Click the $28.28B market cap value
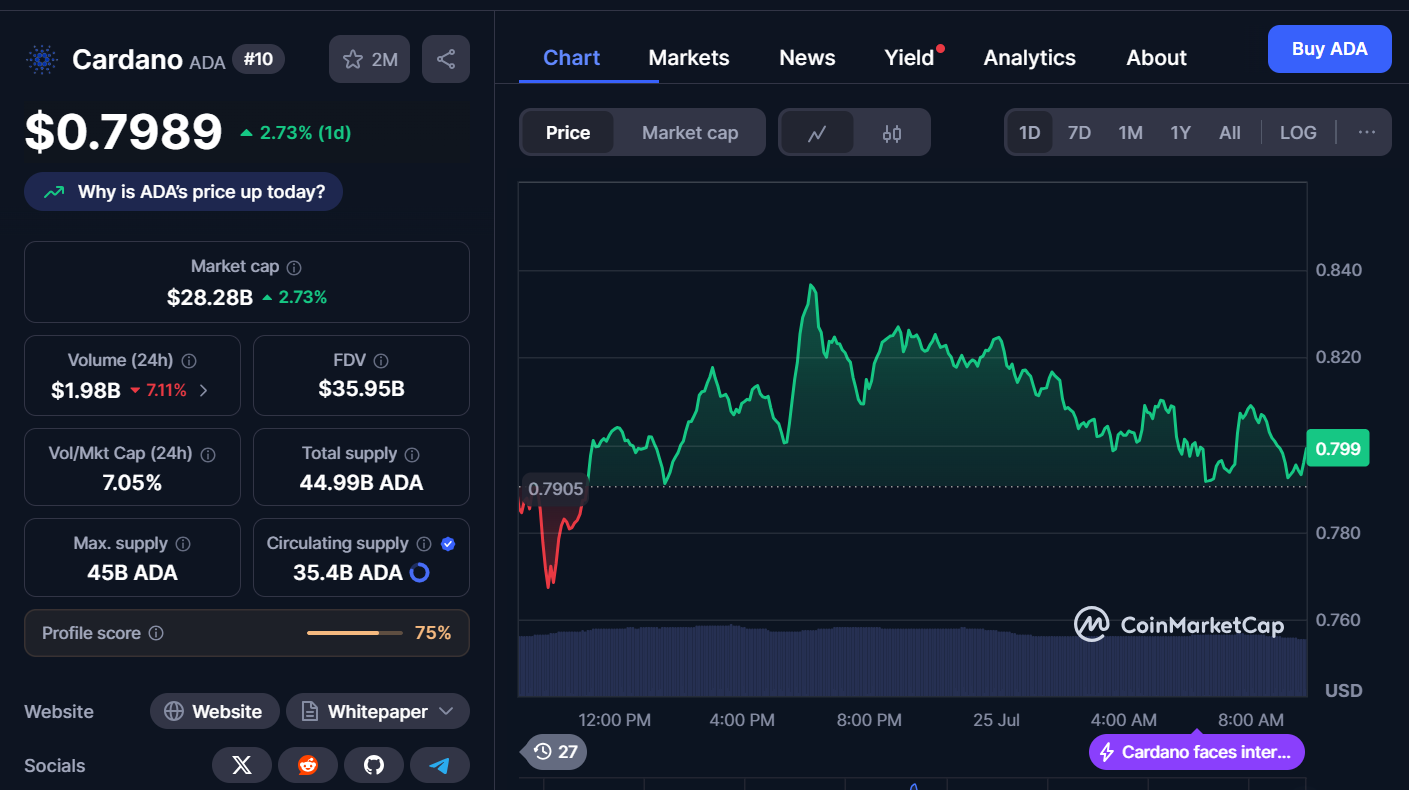Viewport: 1409px width, 790px height. (210, 297)
